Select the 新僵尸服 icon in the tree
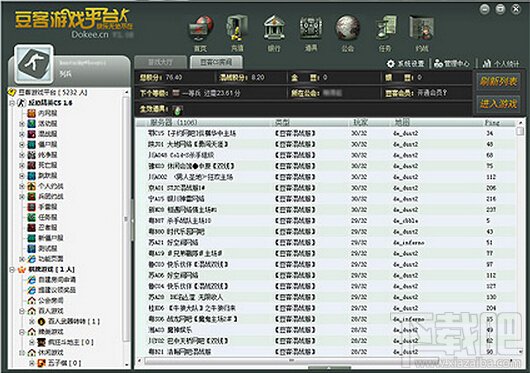Viewport: 530px width, 373px height. pyautogui.click(x=31, y=238)
